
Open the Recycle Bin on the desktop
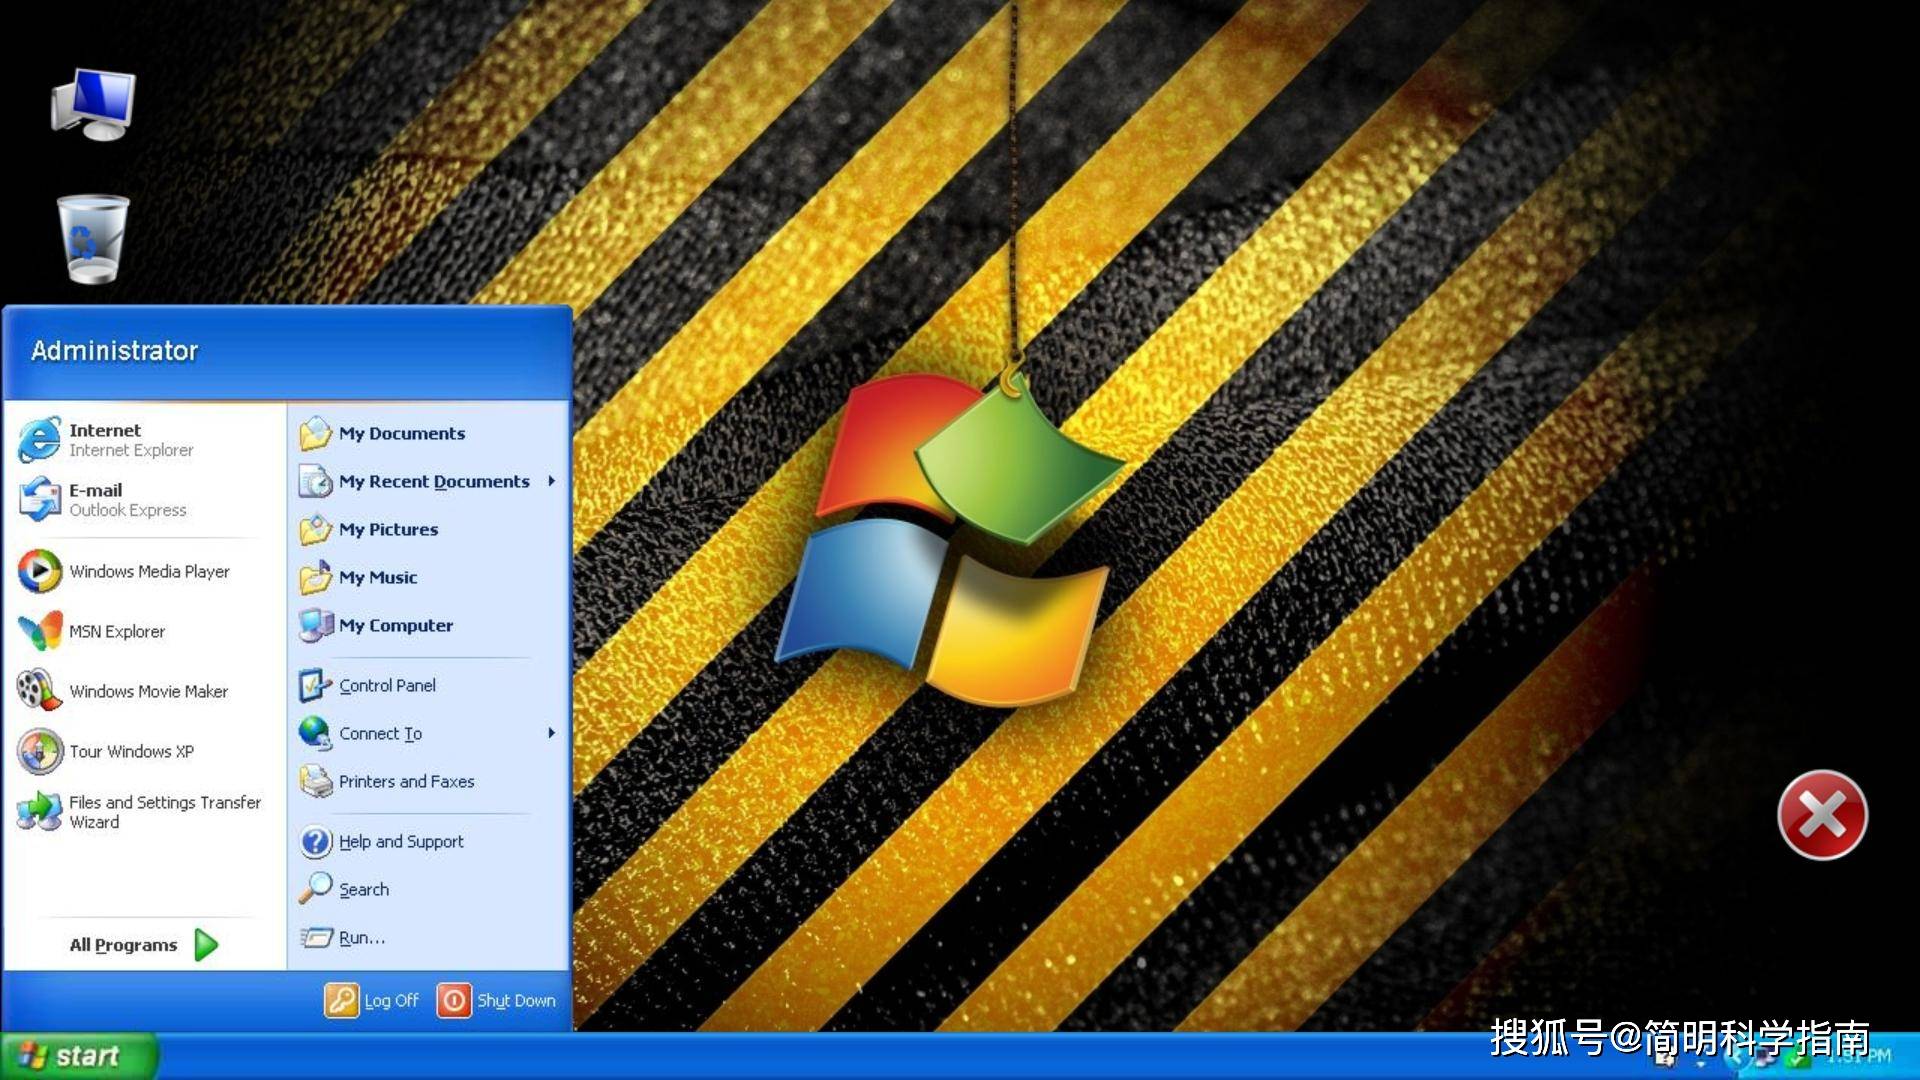(93, 239)
